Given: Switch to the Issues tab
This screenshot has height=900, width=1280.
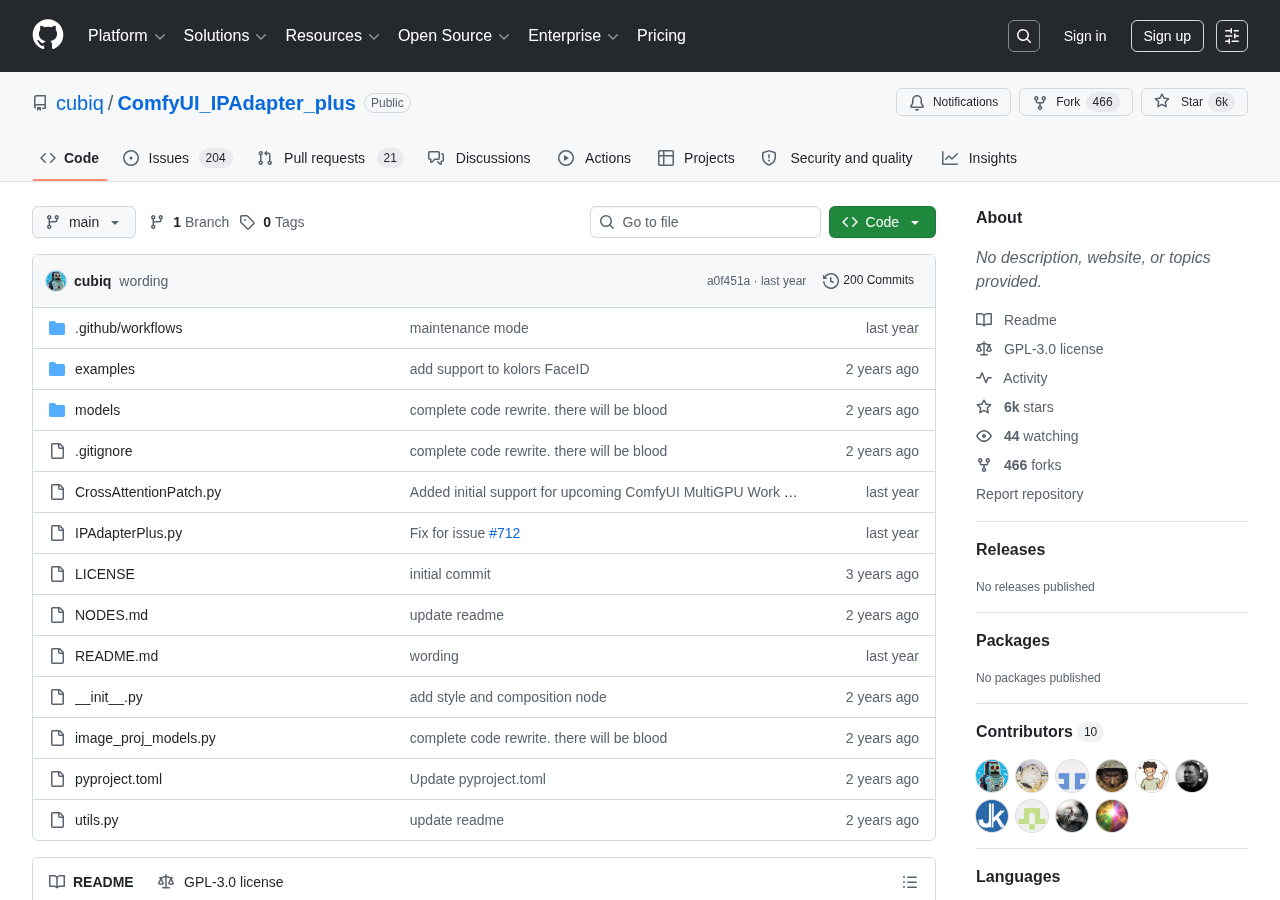Looking at the screenshot, I should click(178, 158).
